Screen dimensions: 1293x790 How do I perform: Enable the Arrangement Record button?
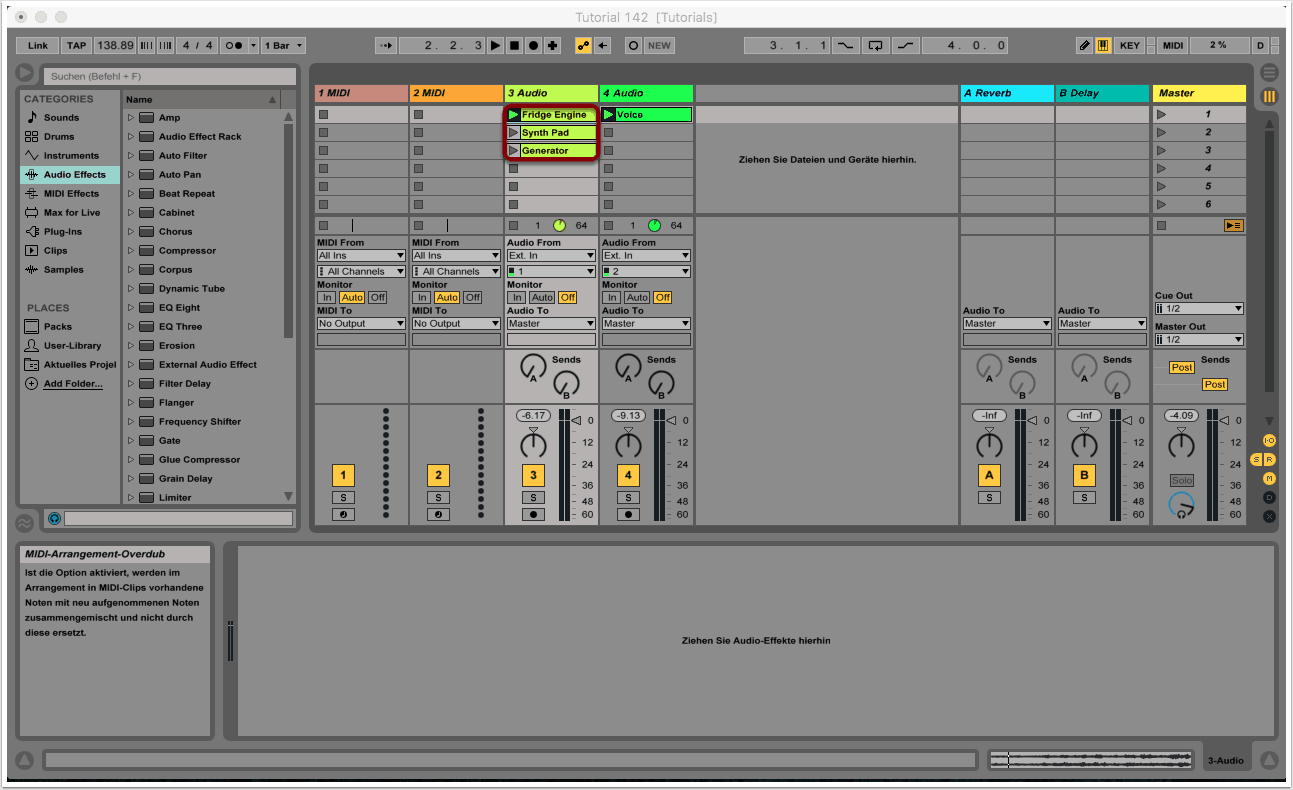click(x=532, y=45)
